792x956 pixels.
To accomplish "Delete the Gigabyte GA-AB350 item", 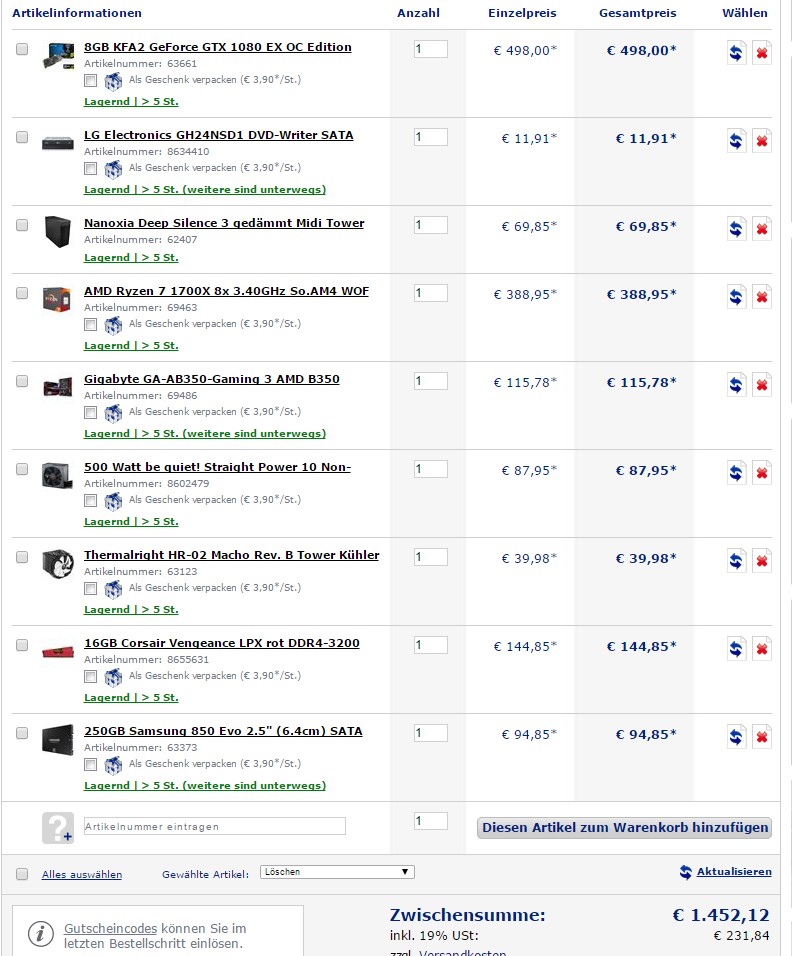I will tap(762, 385).
